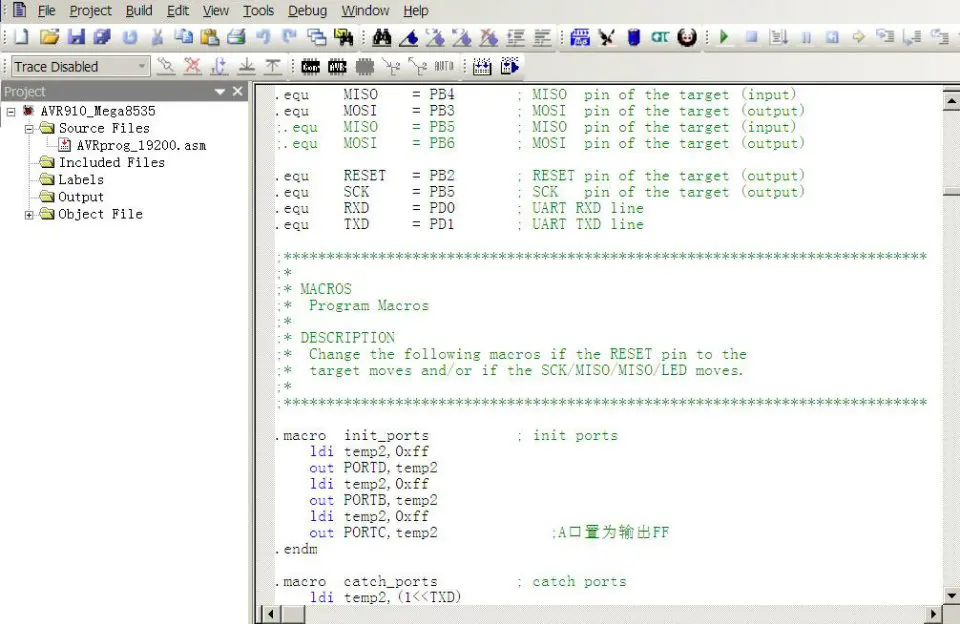Select AVRprog_19200.asm in the project tree
Viewport: 960px width, 624px height.
[141, 146]
